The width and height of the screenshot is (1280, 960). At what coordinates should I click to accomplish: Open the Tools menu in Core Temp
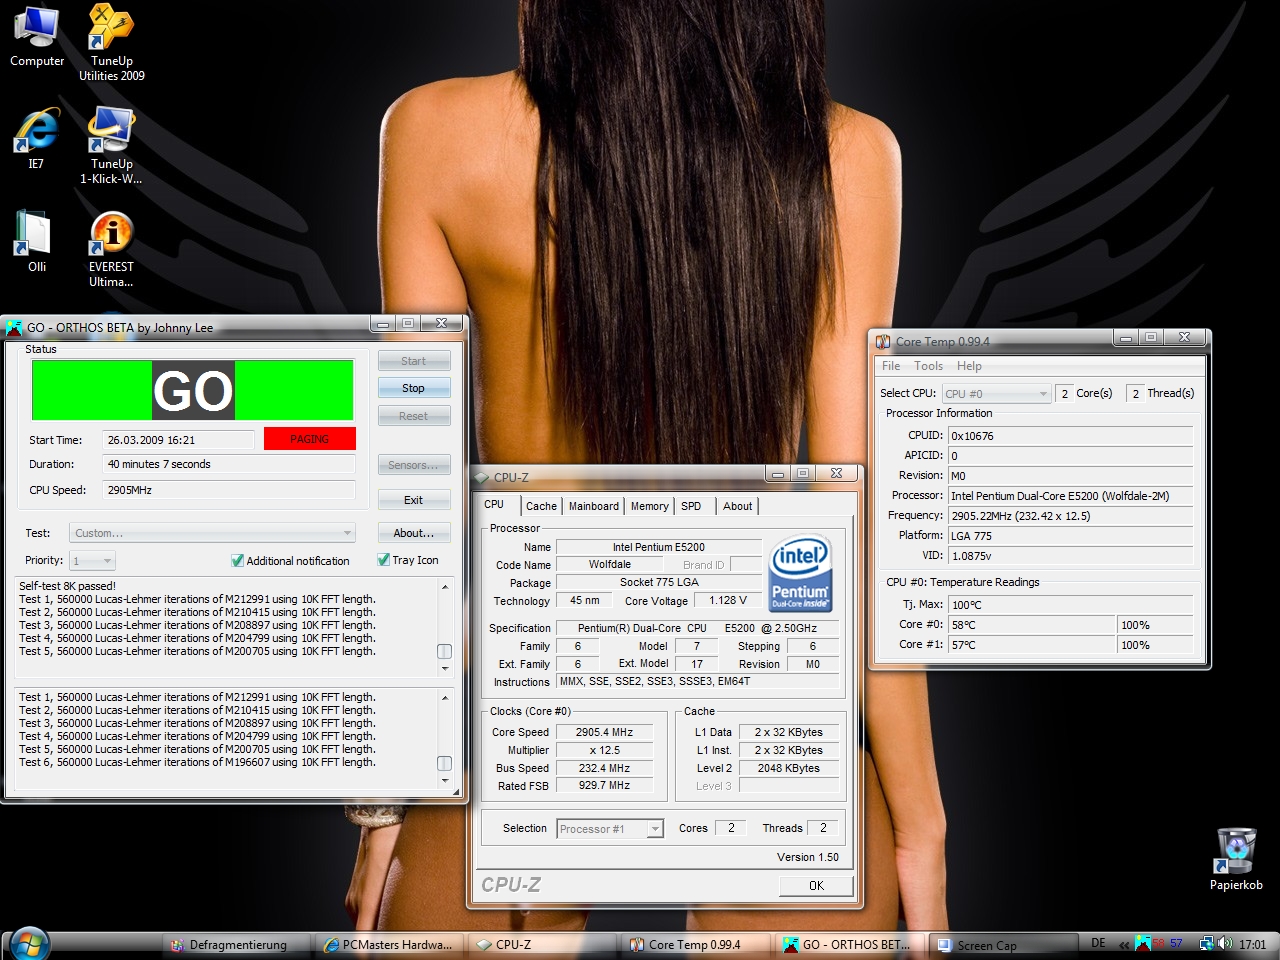coord(928,366)
